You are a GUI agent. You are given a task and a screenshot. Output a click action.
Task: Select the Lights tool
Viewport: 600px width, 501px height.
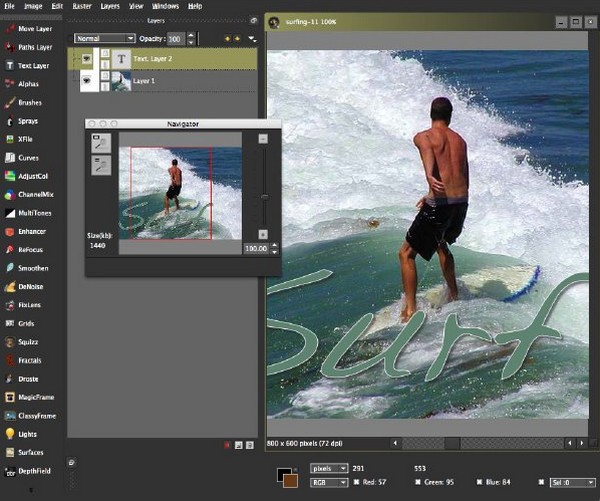click(x=27, y=434)
